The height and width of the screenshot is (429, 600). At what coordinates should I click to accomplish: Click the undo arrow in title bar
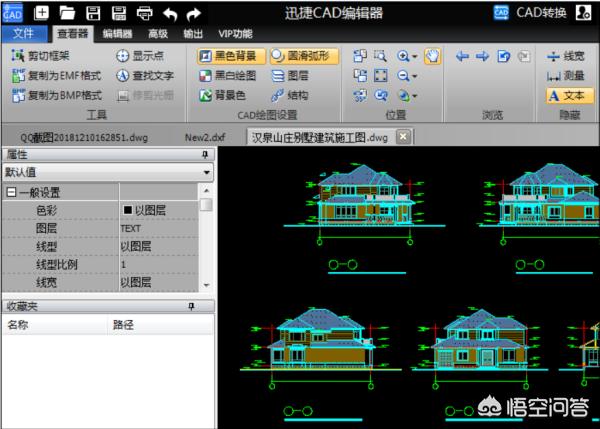(169, 13)
